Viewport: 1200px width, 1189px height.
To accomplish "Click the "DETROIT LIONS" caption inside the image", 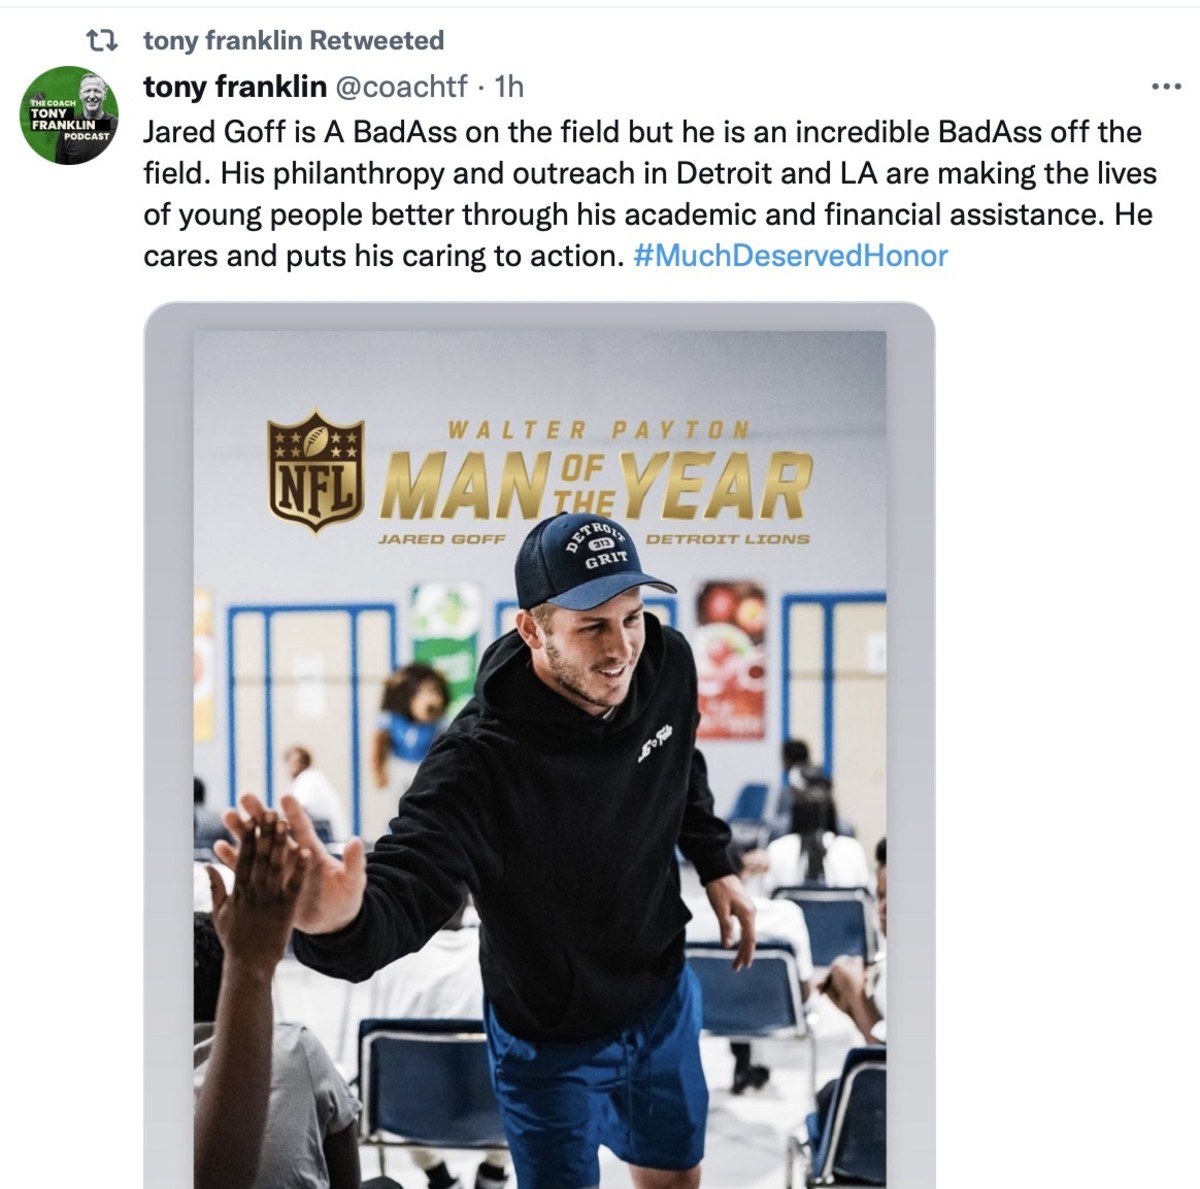I will pyautogui.click(x=727, y=539).
